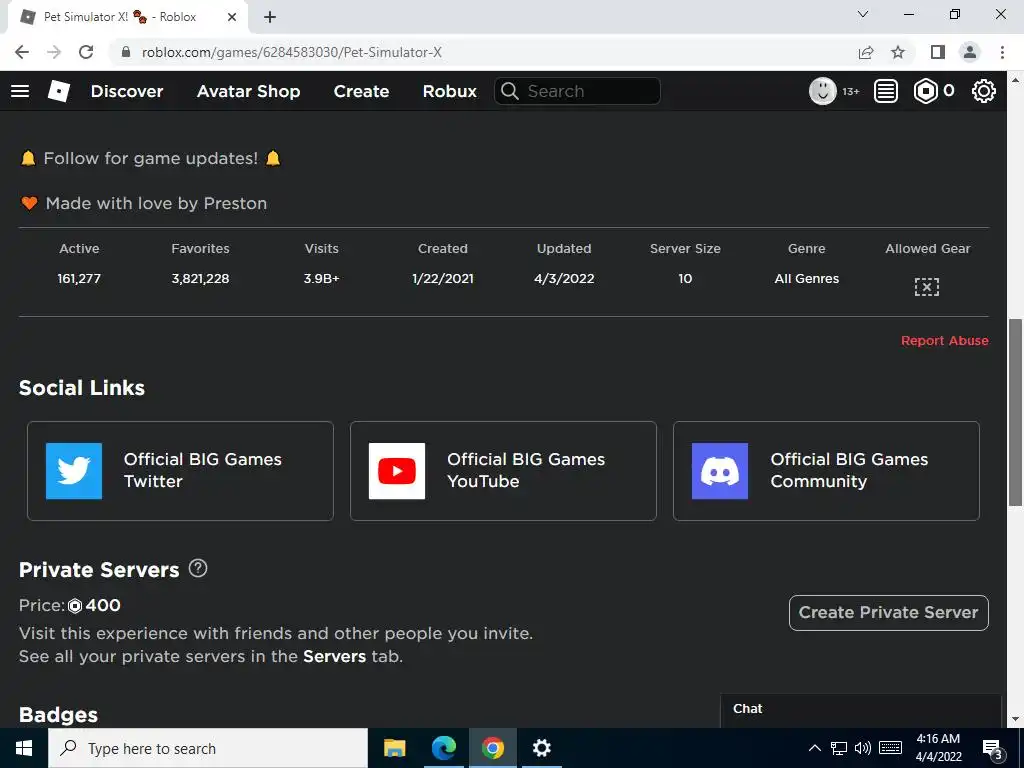The image size is (1024, 768).
Task: Click the search magnifier icon in Roblox
Action: tap(510, 91)
